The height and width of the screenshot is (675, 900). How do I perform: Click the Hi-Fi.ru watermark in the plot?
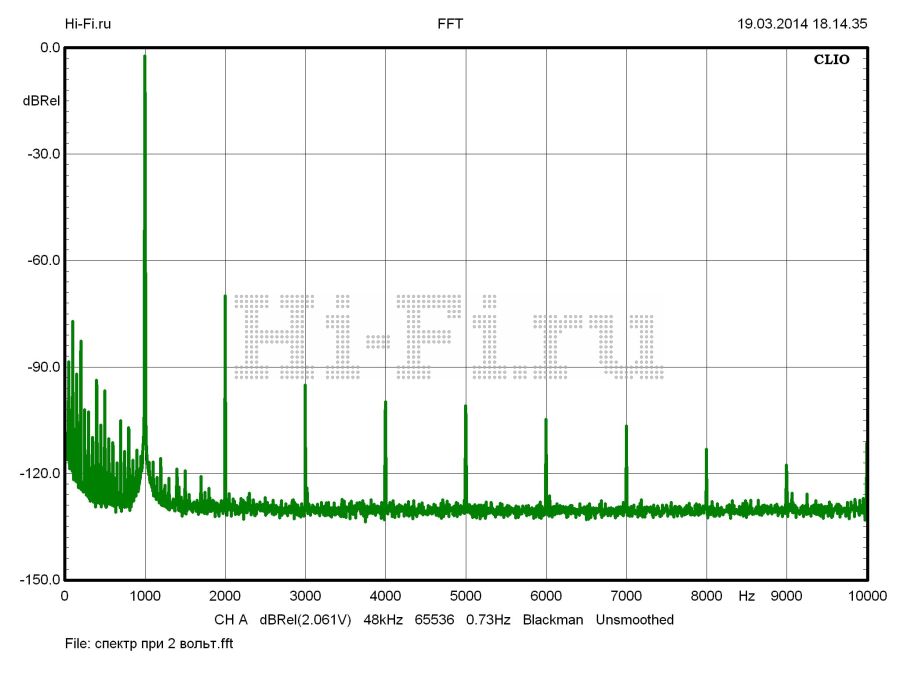449,337
